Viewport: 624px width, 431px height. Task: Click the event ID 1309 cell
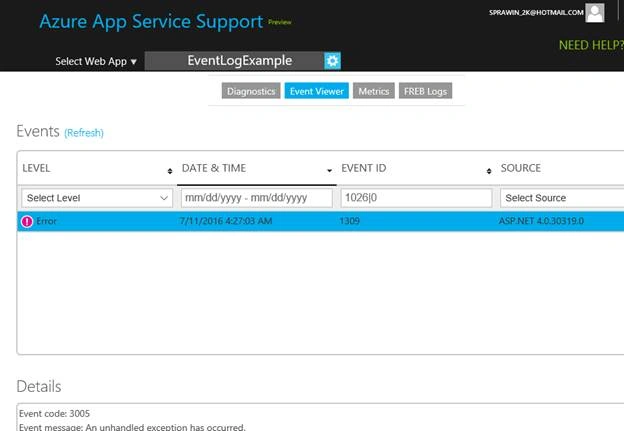[350, 221]
